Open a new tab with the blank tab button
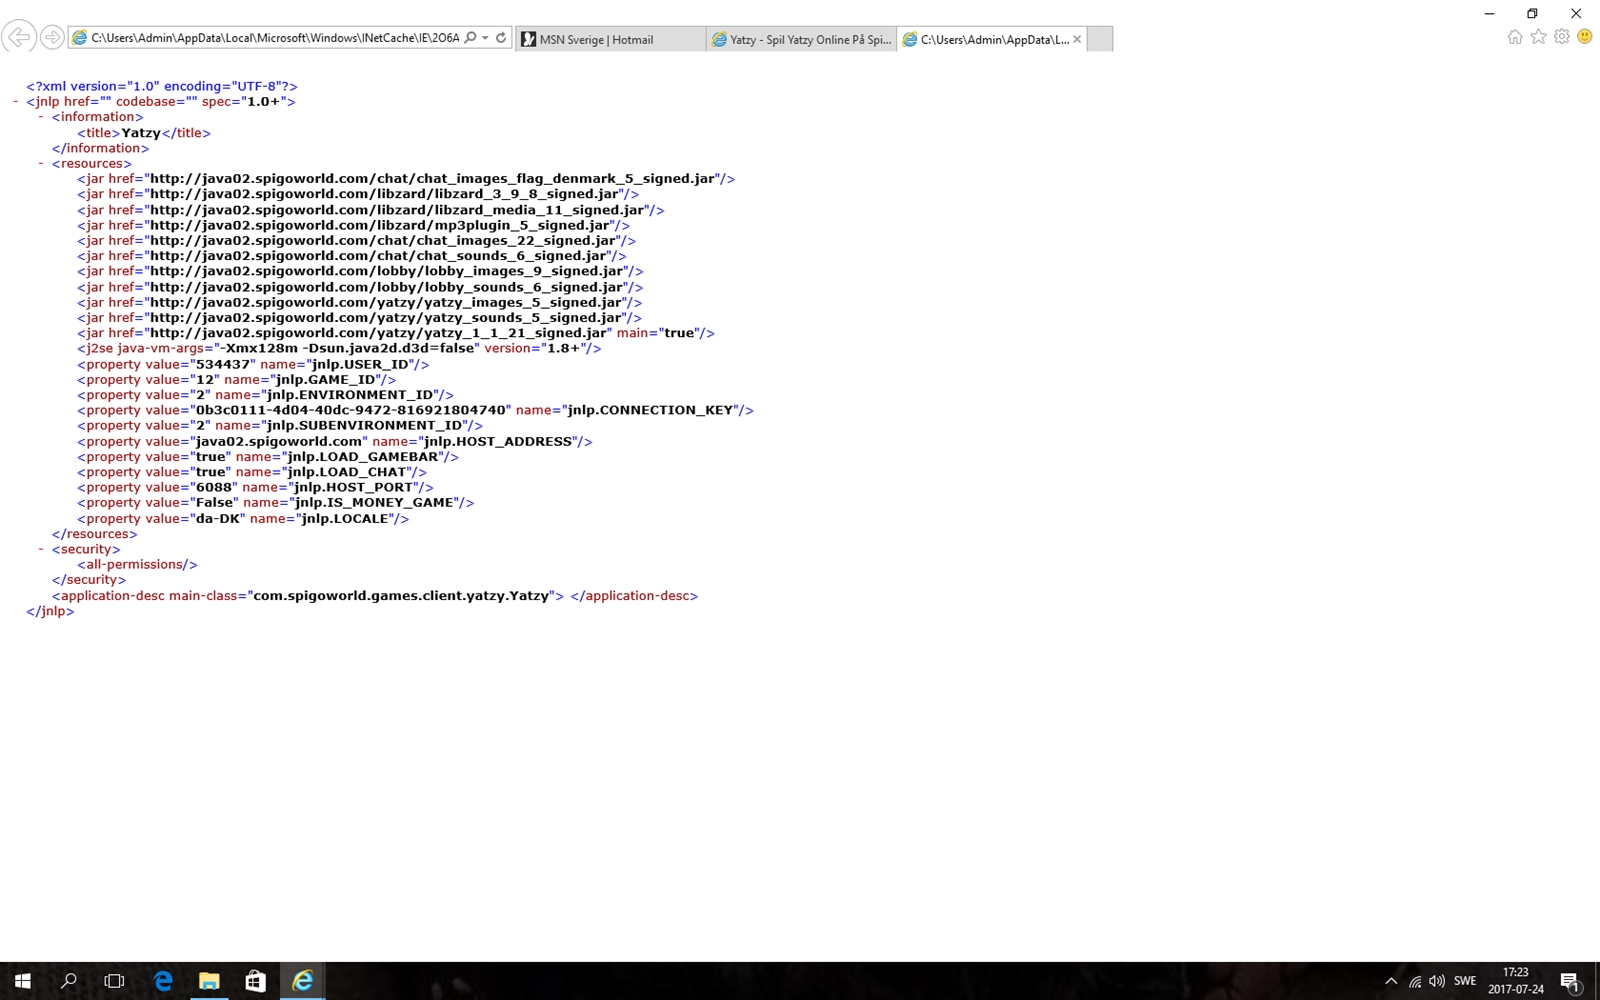This screenshot has height=1000, width=1600. tap(1099, 39)
